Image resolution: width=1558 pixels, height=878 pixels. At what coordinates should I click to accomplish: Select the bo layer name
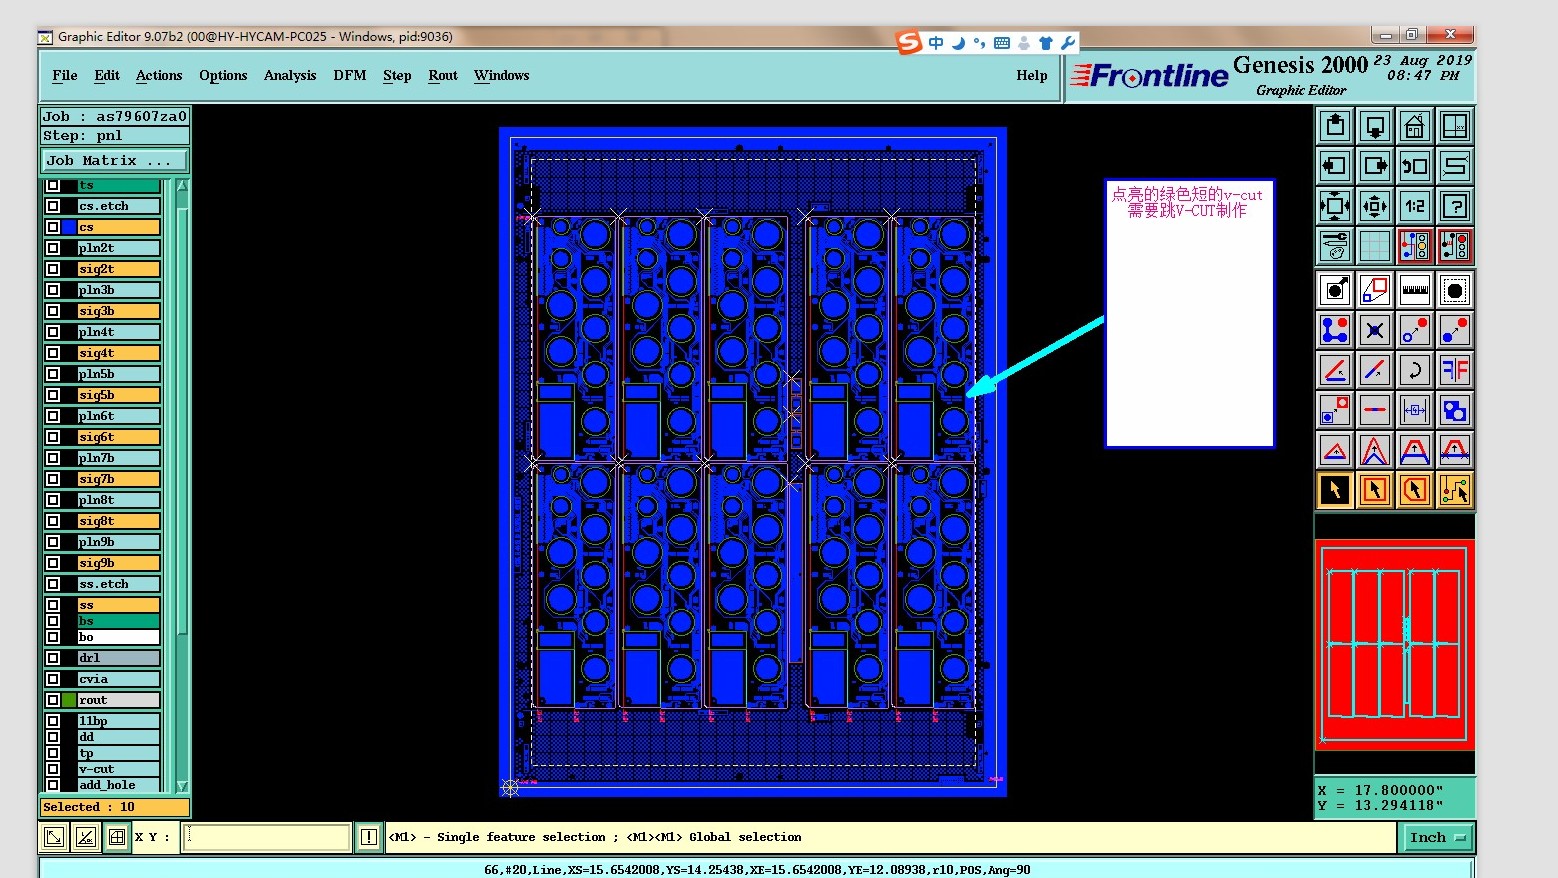119,637
